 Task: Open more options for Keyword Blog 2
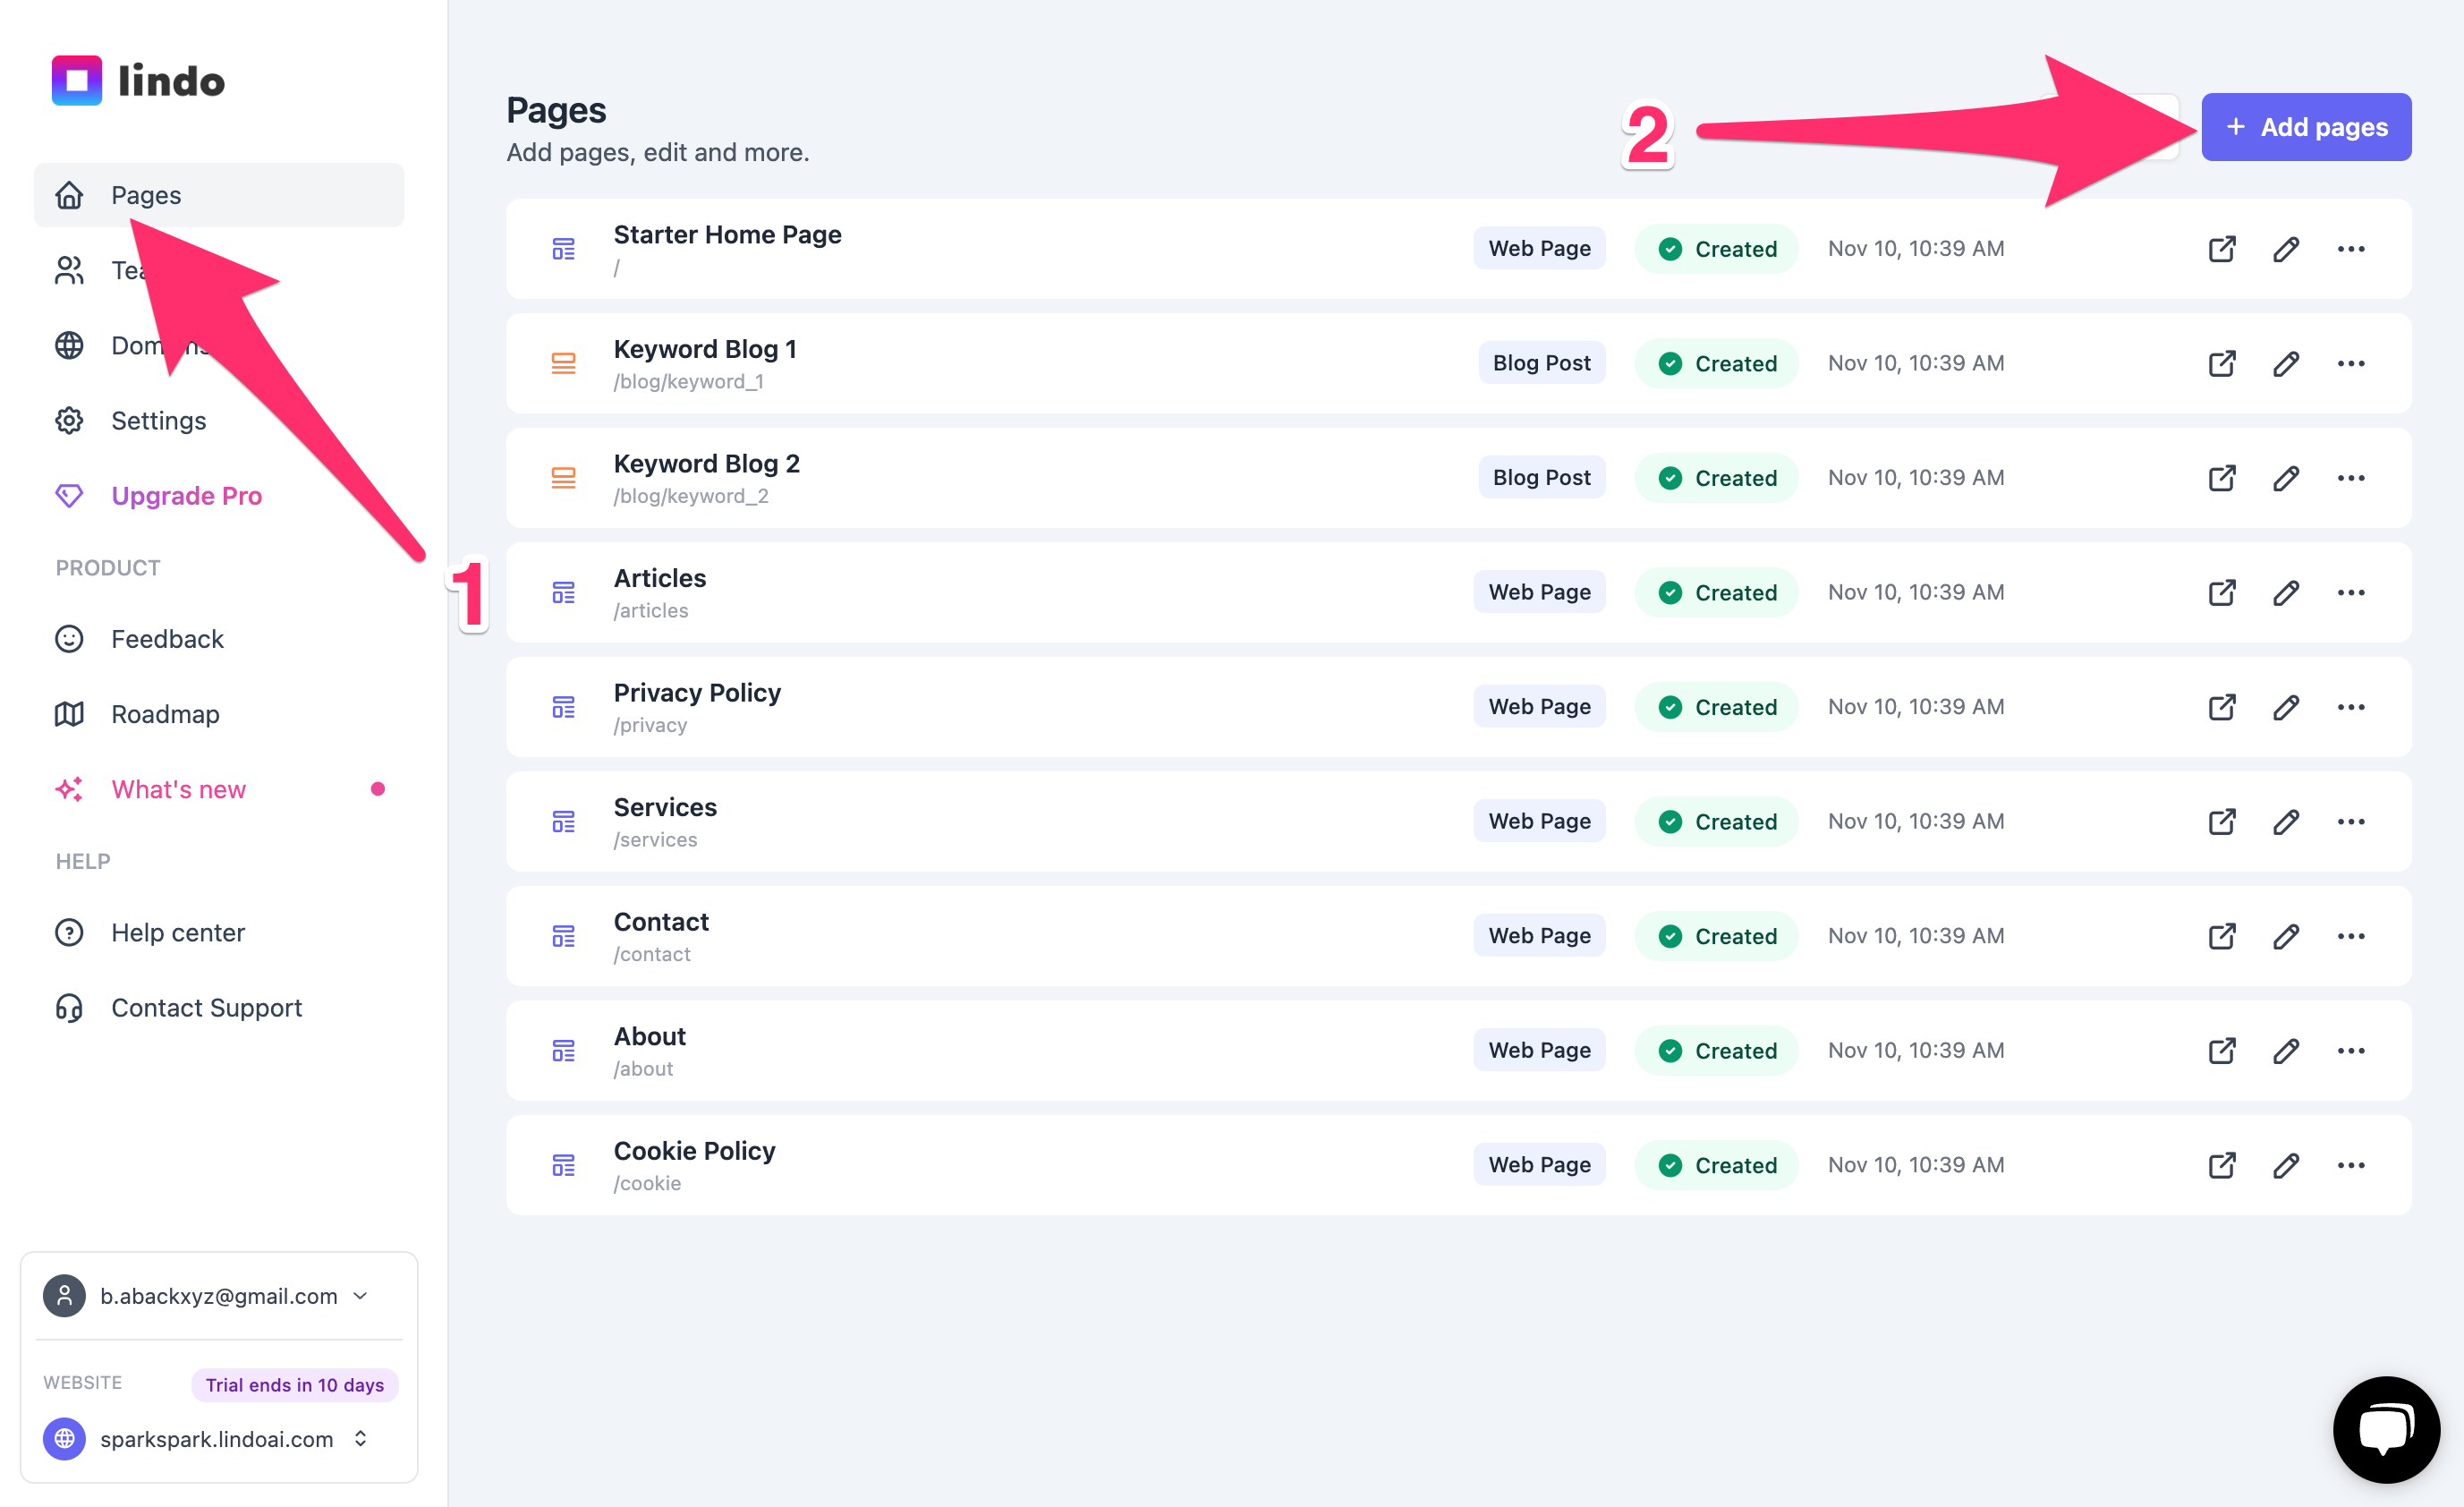pyautogui.click(x=2351, y=478)
